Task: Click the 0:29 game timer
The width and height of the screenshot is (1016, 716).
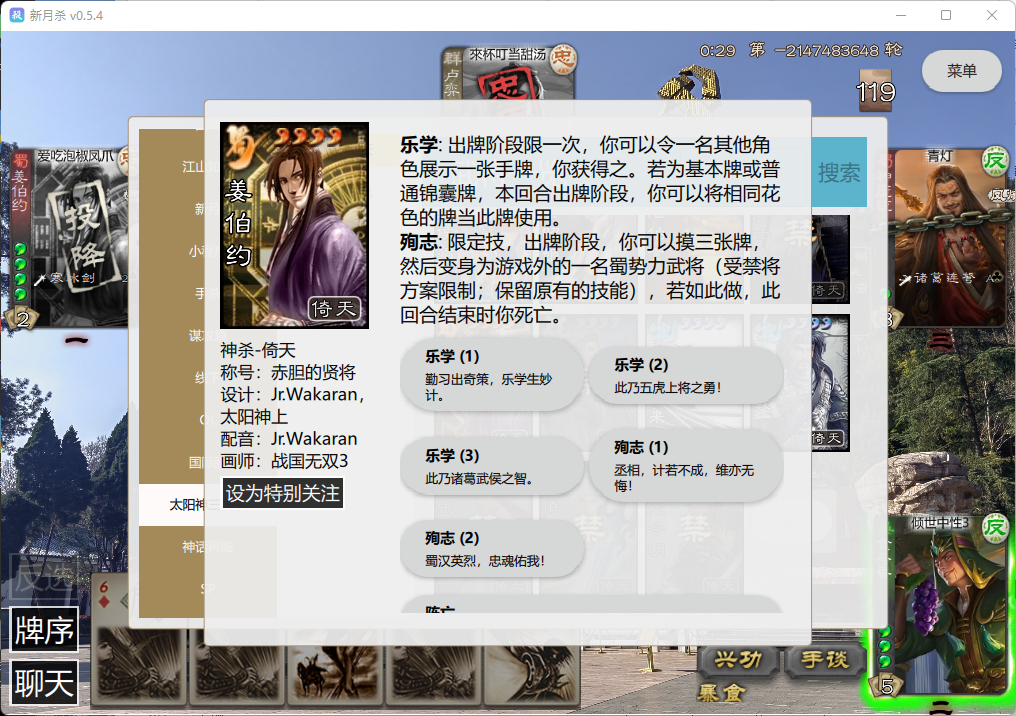Action: [x=717, y=51]
